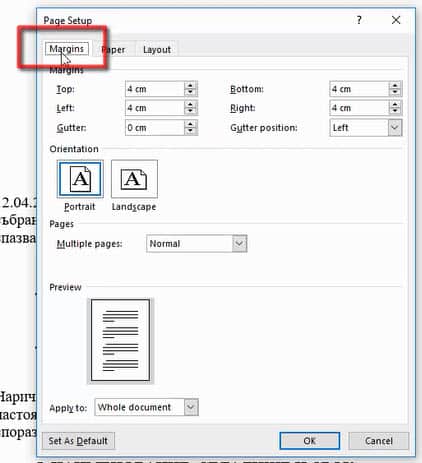Click into the Gutter input field
Screen dimensions: 422x463
[155, 128]
